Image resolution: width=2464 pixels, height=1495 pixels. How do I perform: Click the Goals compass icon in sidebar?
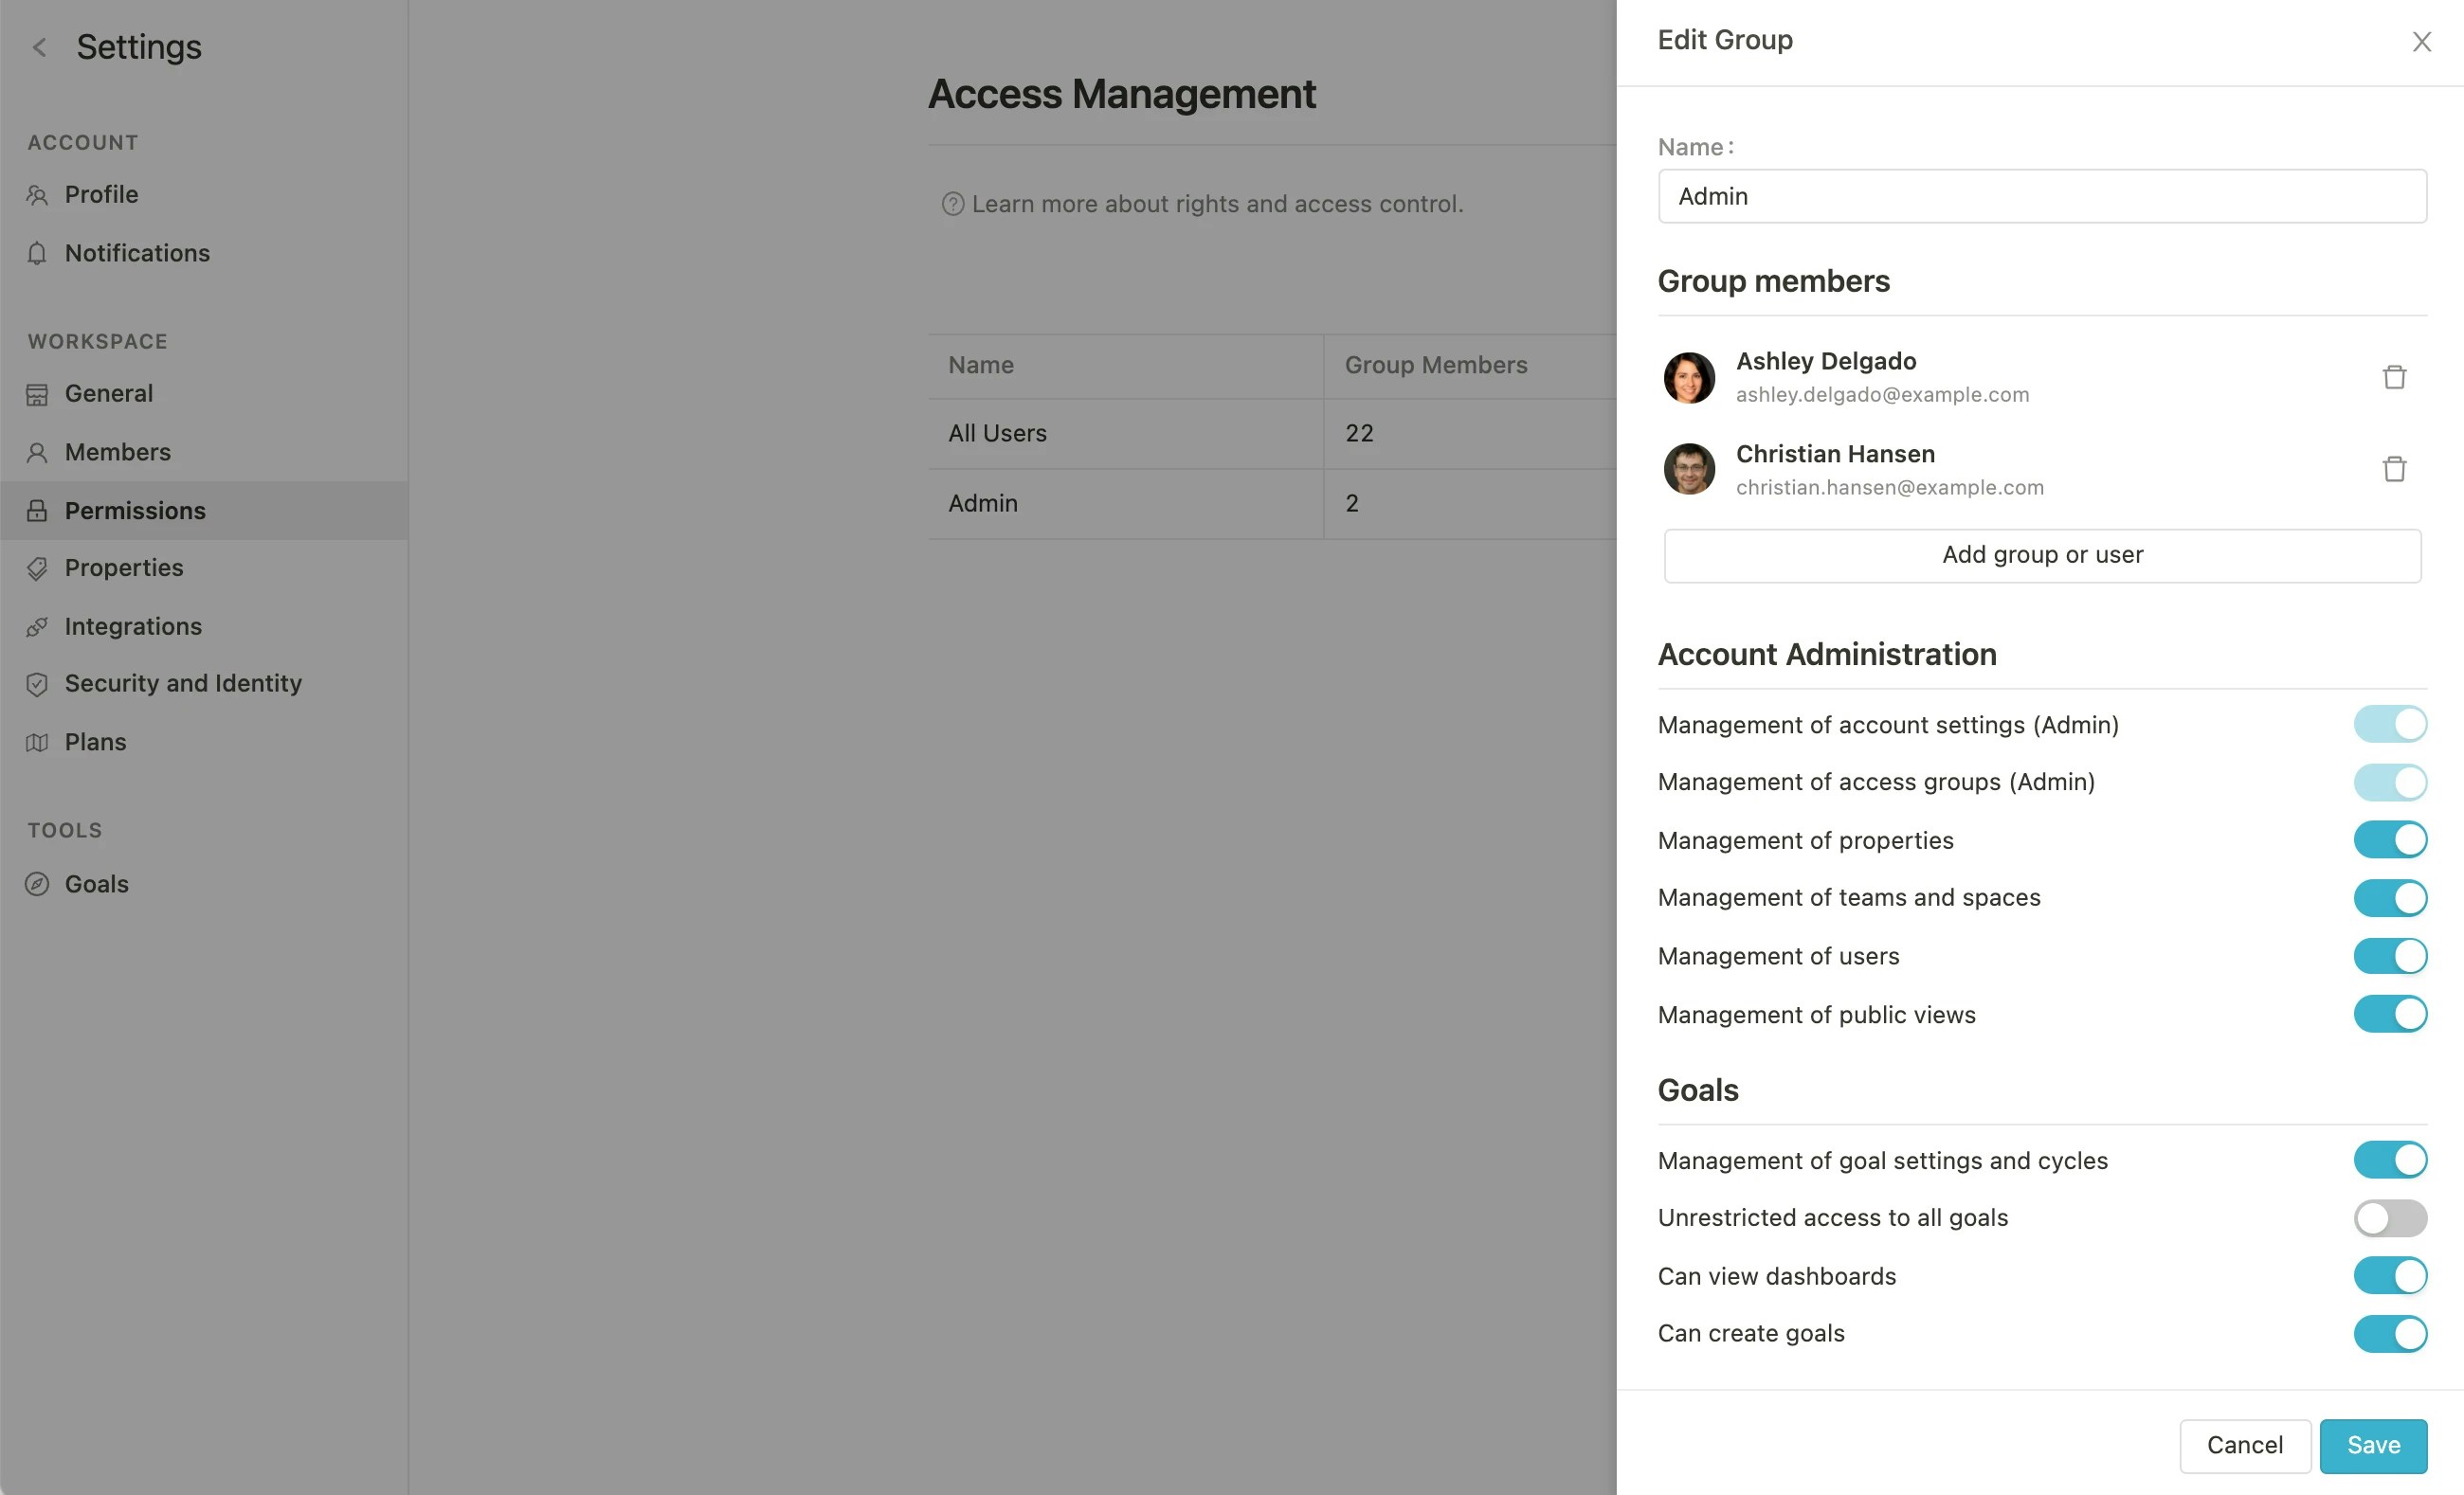tap(37, 884)
